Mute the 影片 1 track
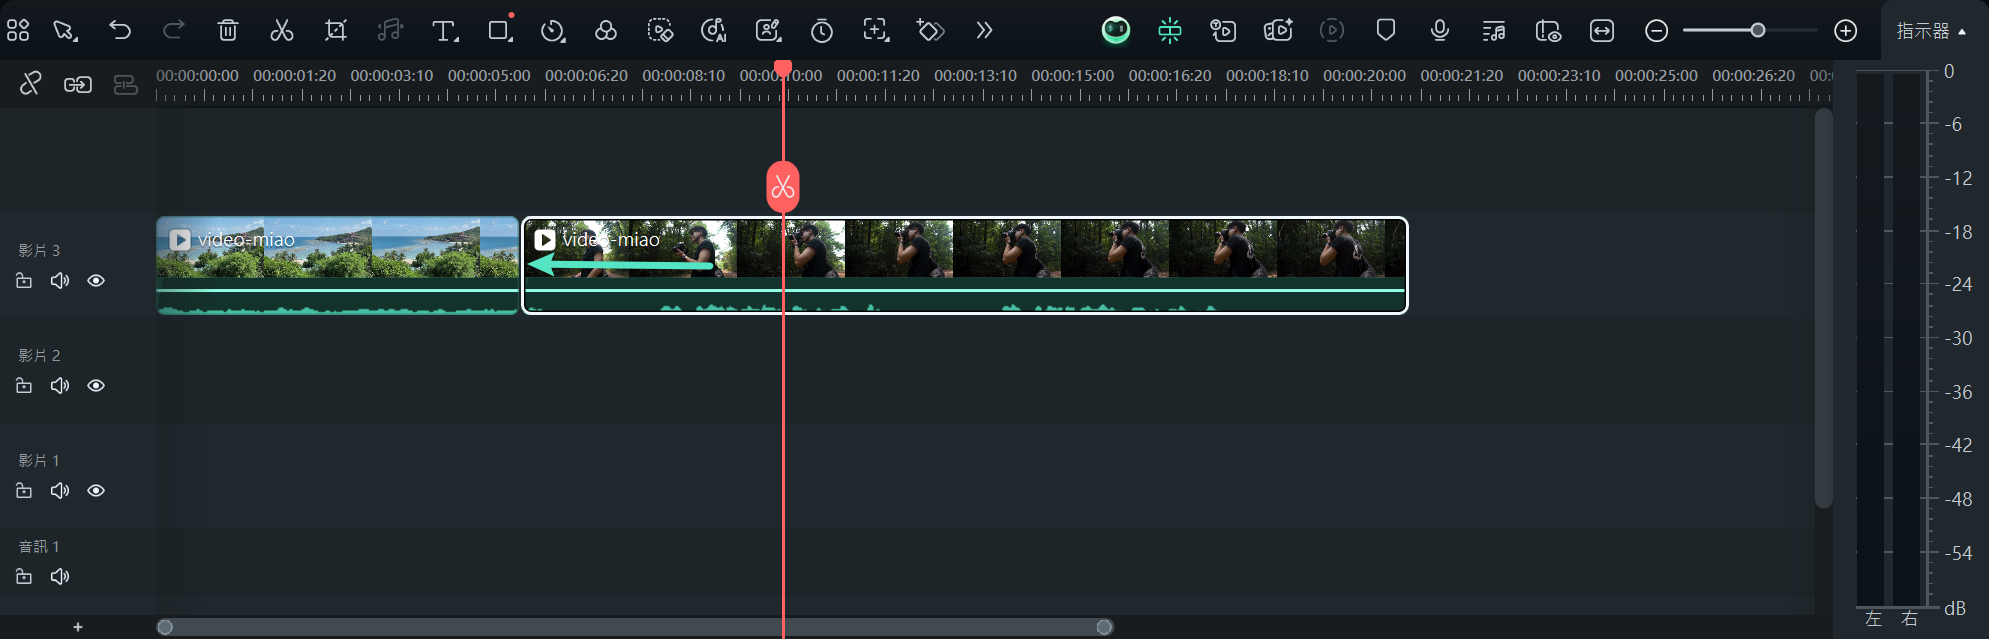 [60, 491]
